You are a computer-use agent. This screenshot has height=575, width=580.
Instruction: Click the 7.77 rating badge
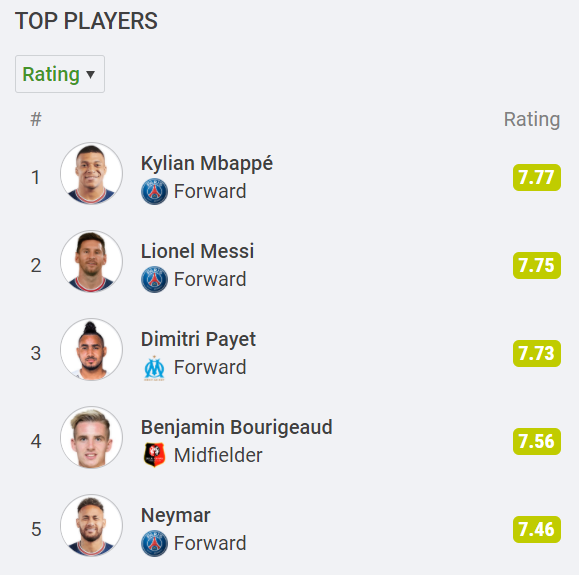pyautogui.click(x=537, y=178)
